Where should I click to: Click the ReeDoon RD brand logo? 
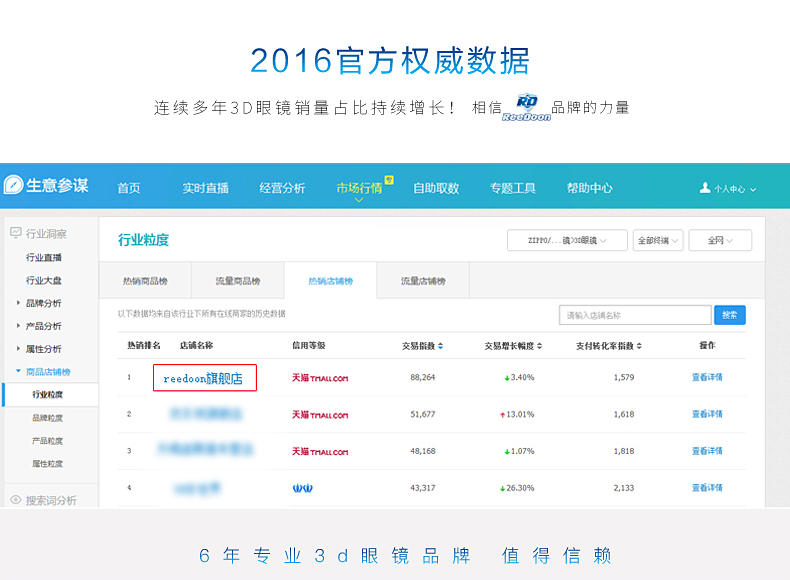pyautogui.click(x=526, y=107)
